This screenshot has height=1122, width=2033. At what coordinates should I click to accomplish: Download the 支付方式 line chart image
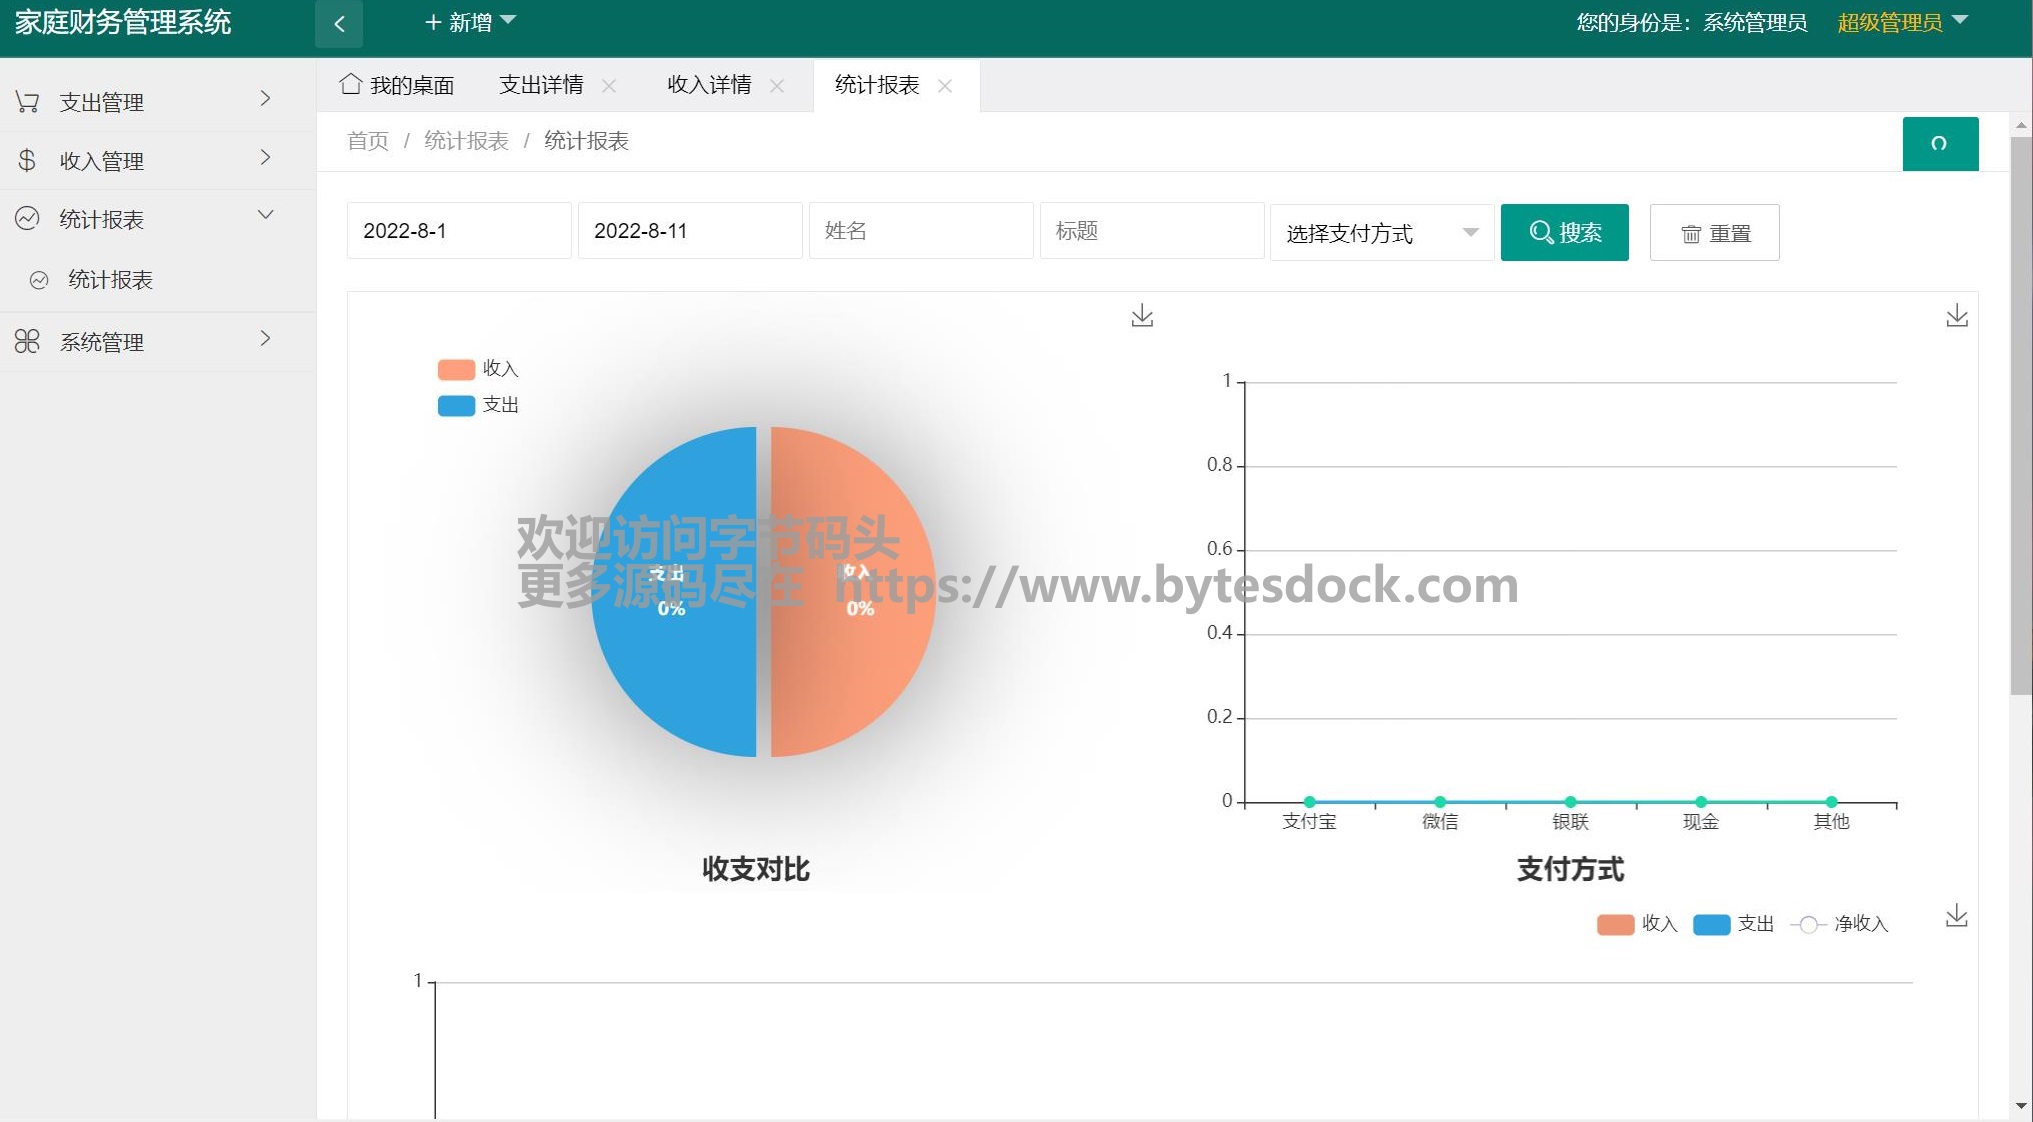pyautogui.click(x=1956, y=316)
